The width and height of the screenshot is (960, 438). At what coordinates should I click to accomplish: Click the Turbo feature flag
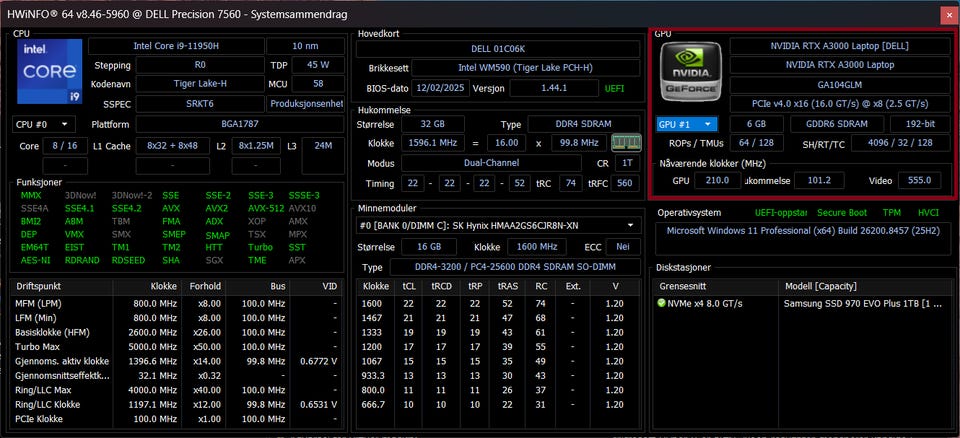[260, 247]
